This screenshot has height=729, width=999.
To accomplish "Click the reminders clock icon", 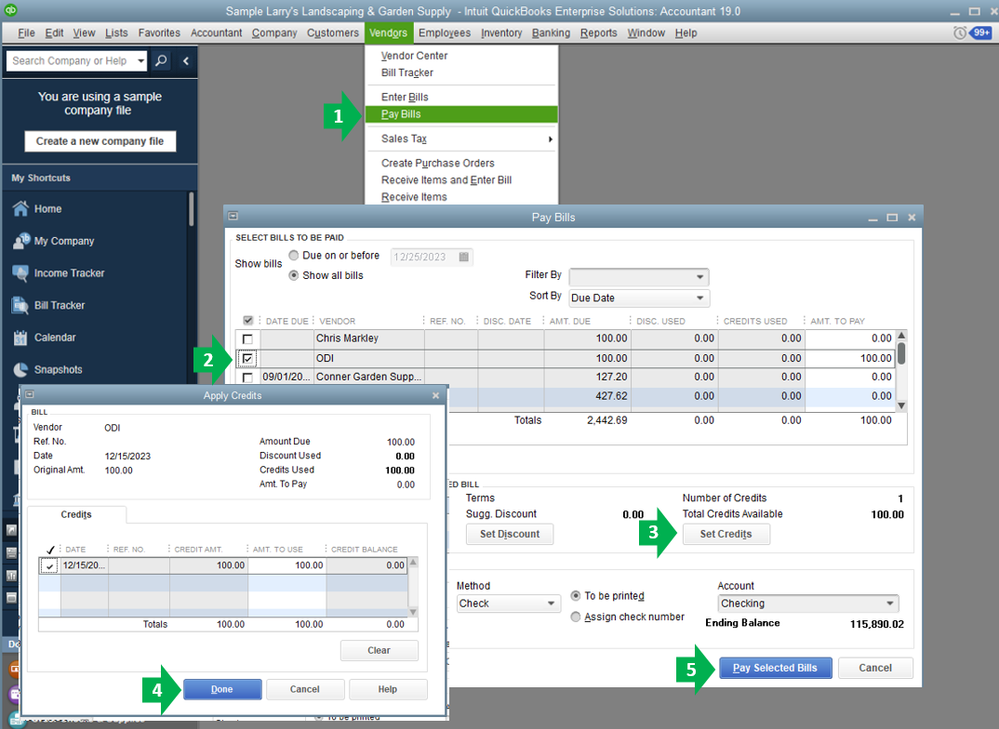I will (959, 32).
